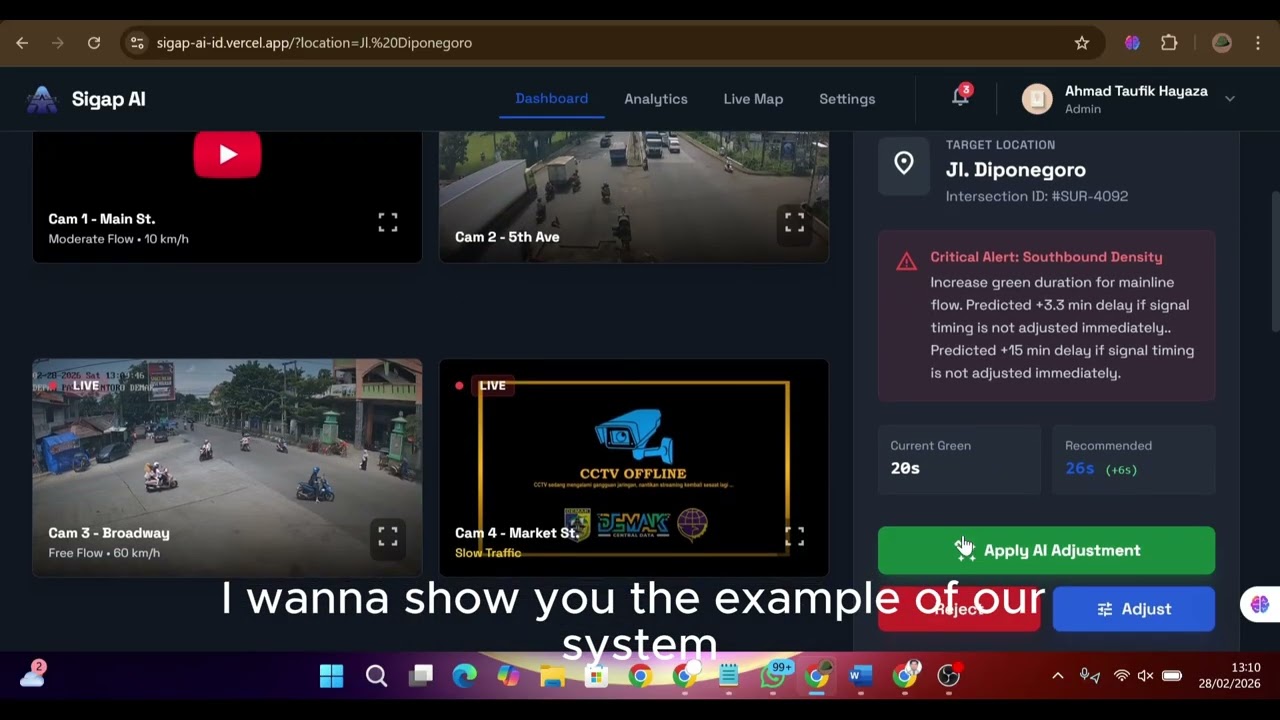Image resolution: width=1280 pixels, height=720 pixels.
Task: Reload the page
Action: pyautogui.click(x=93, y=43)
